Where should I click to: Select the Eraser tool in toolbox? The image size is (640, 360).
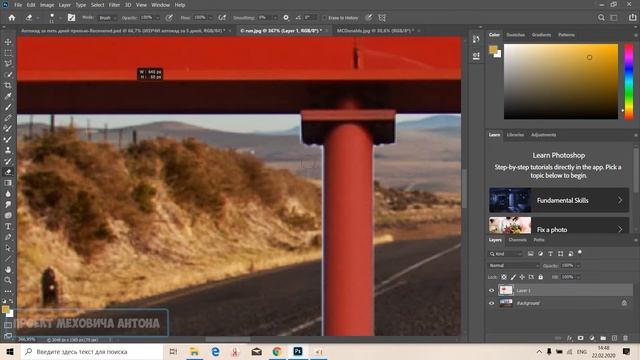(x=8, y=172)
